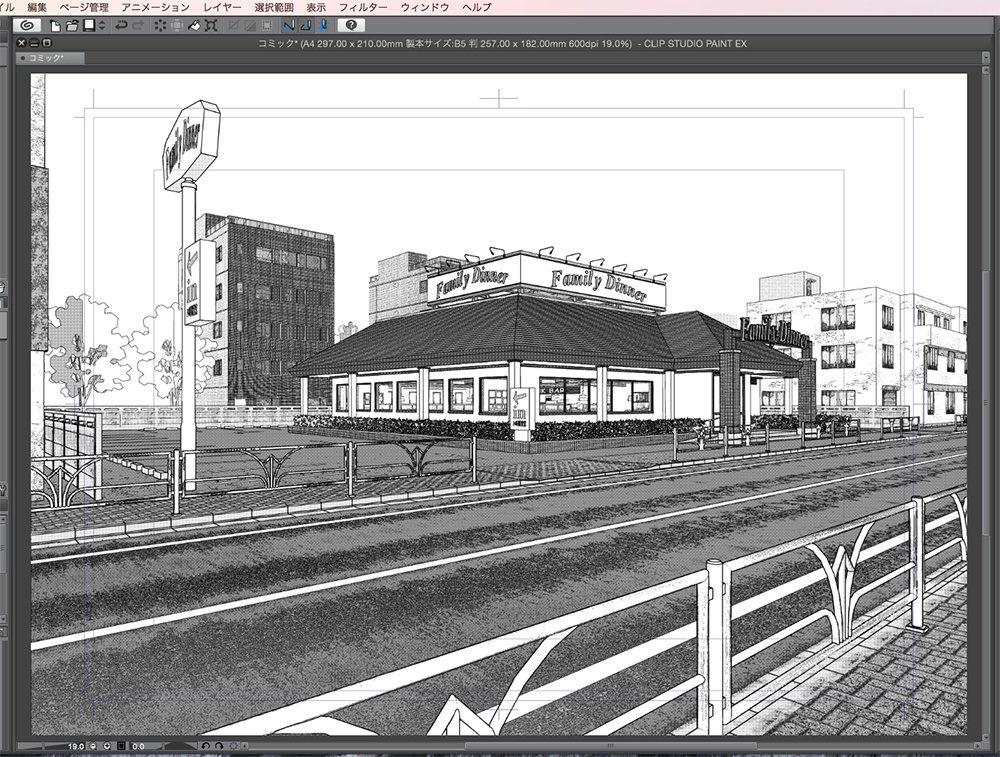Click the Undo arrow icon

point(121,26)
